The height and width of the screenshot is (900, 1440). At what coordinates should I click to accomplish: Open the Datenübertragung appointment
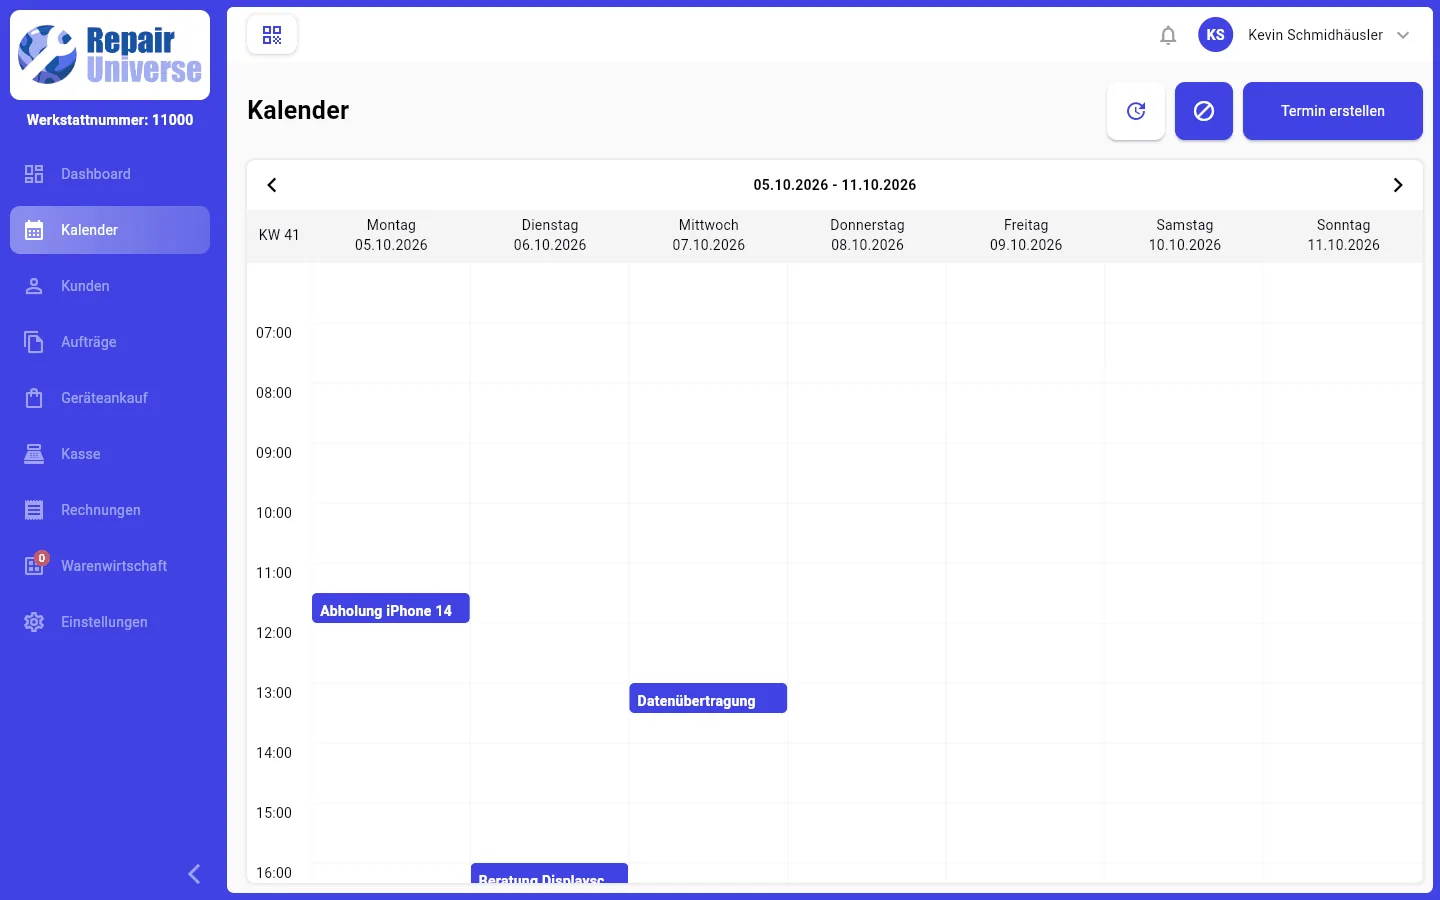pyautogui.click(x=708, y=698)
